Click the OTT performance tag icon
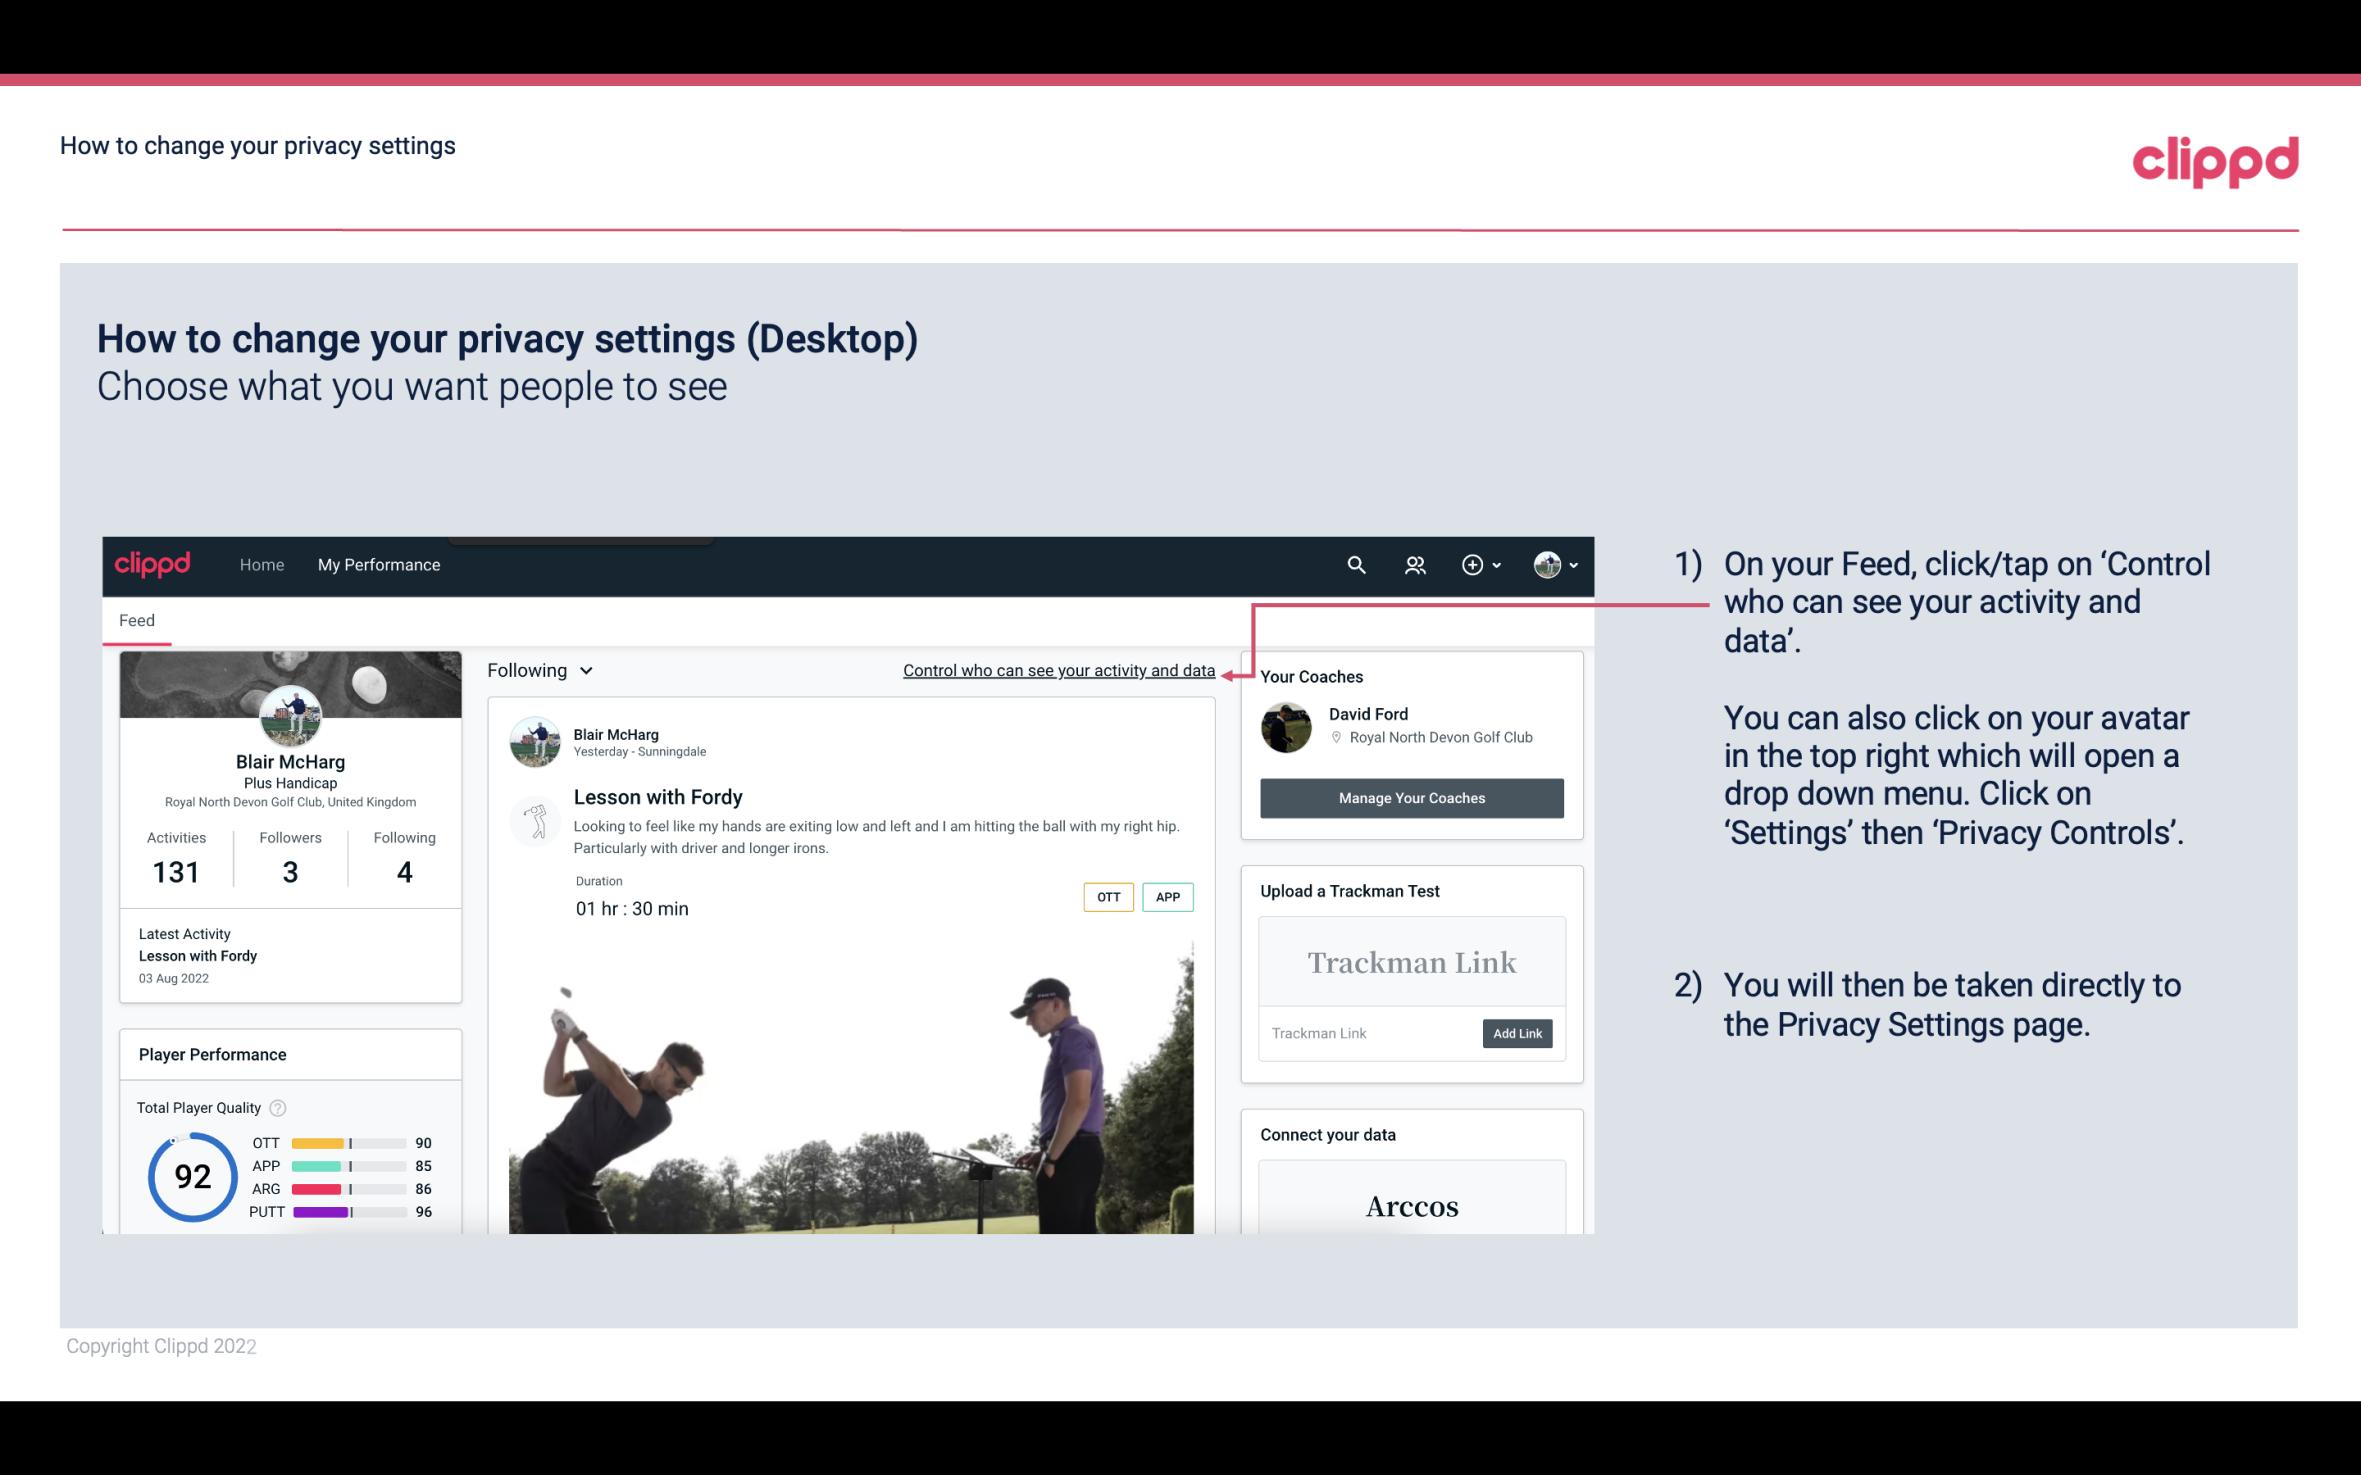Image resolution: width=2361 pixels, height=1475 pixels. pyautogui.click(x=1107, y=897)
